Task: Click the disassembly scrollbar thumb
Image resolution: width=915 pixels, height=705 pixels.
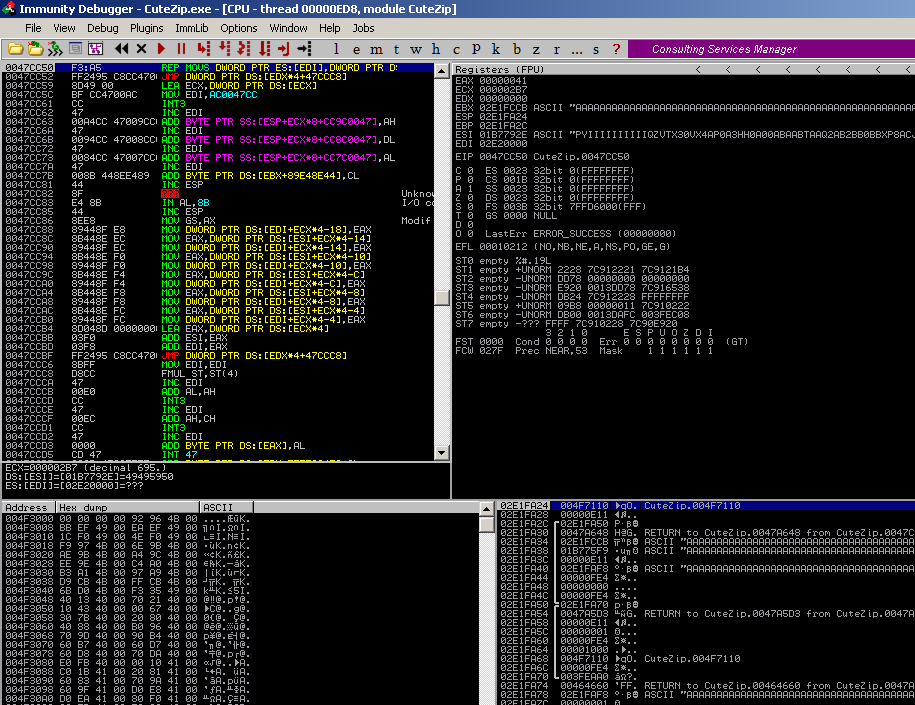Action: coord(442,297)
